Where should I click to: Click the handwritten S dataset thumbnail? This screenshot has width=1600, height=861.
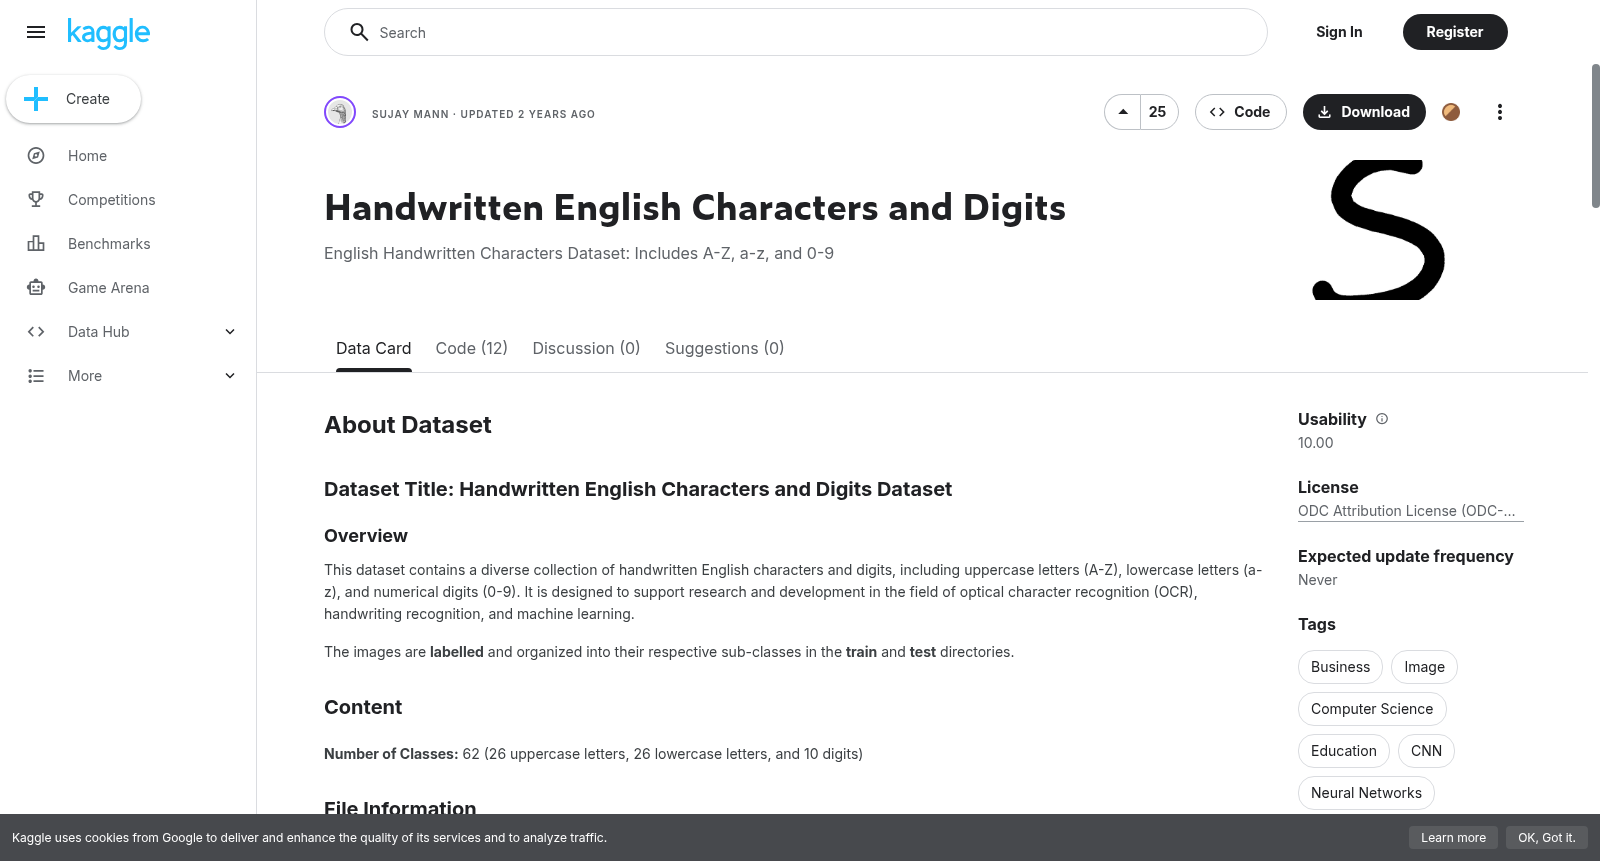tap(1378, 230)
